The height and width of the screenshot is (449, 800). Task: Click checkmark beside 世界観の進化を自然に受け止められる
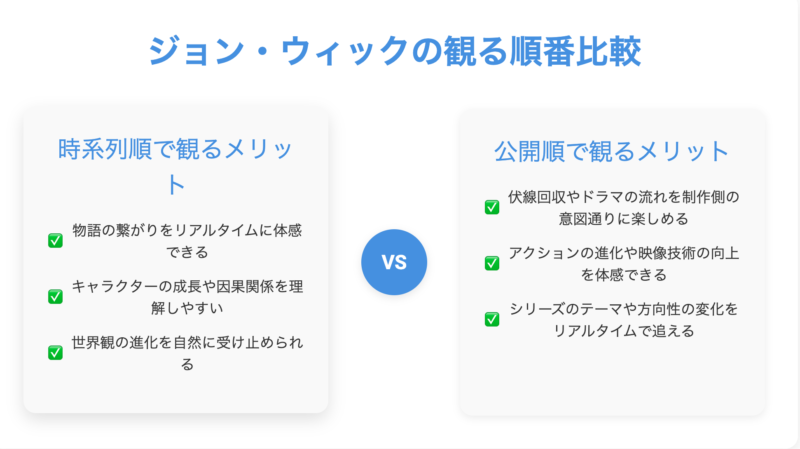coord(55,353)
